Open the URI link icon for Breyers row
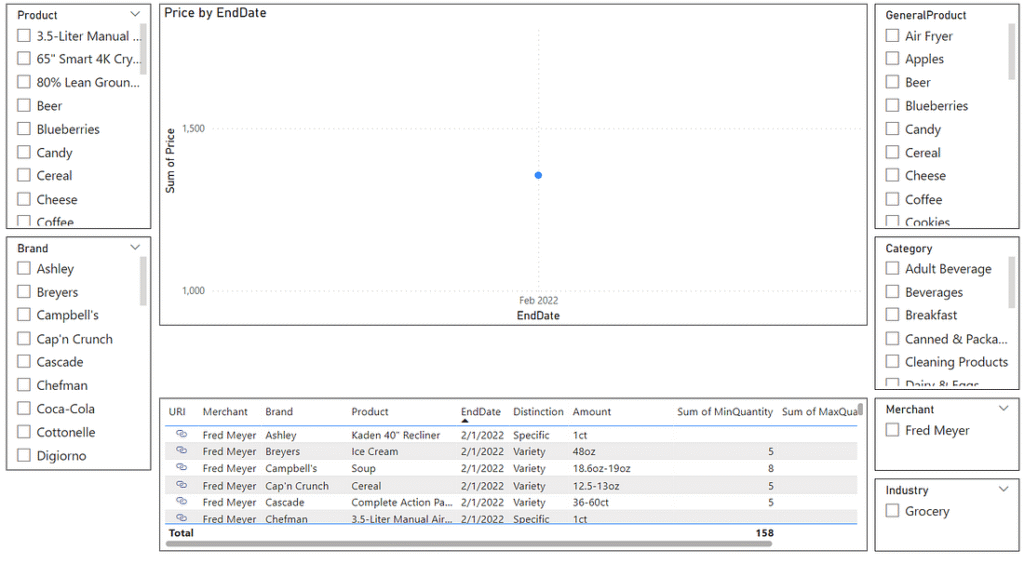 (x=182, y=450)
